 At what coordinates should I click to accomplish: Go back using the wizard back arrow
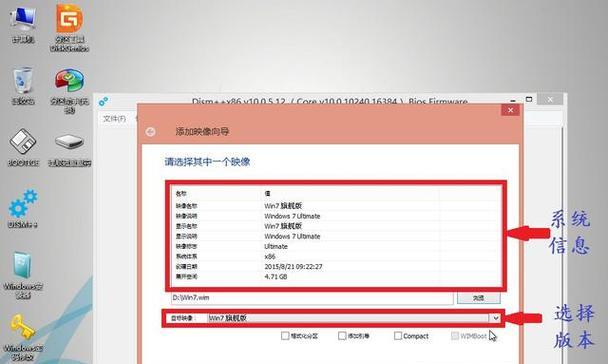point(151,132)
